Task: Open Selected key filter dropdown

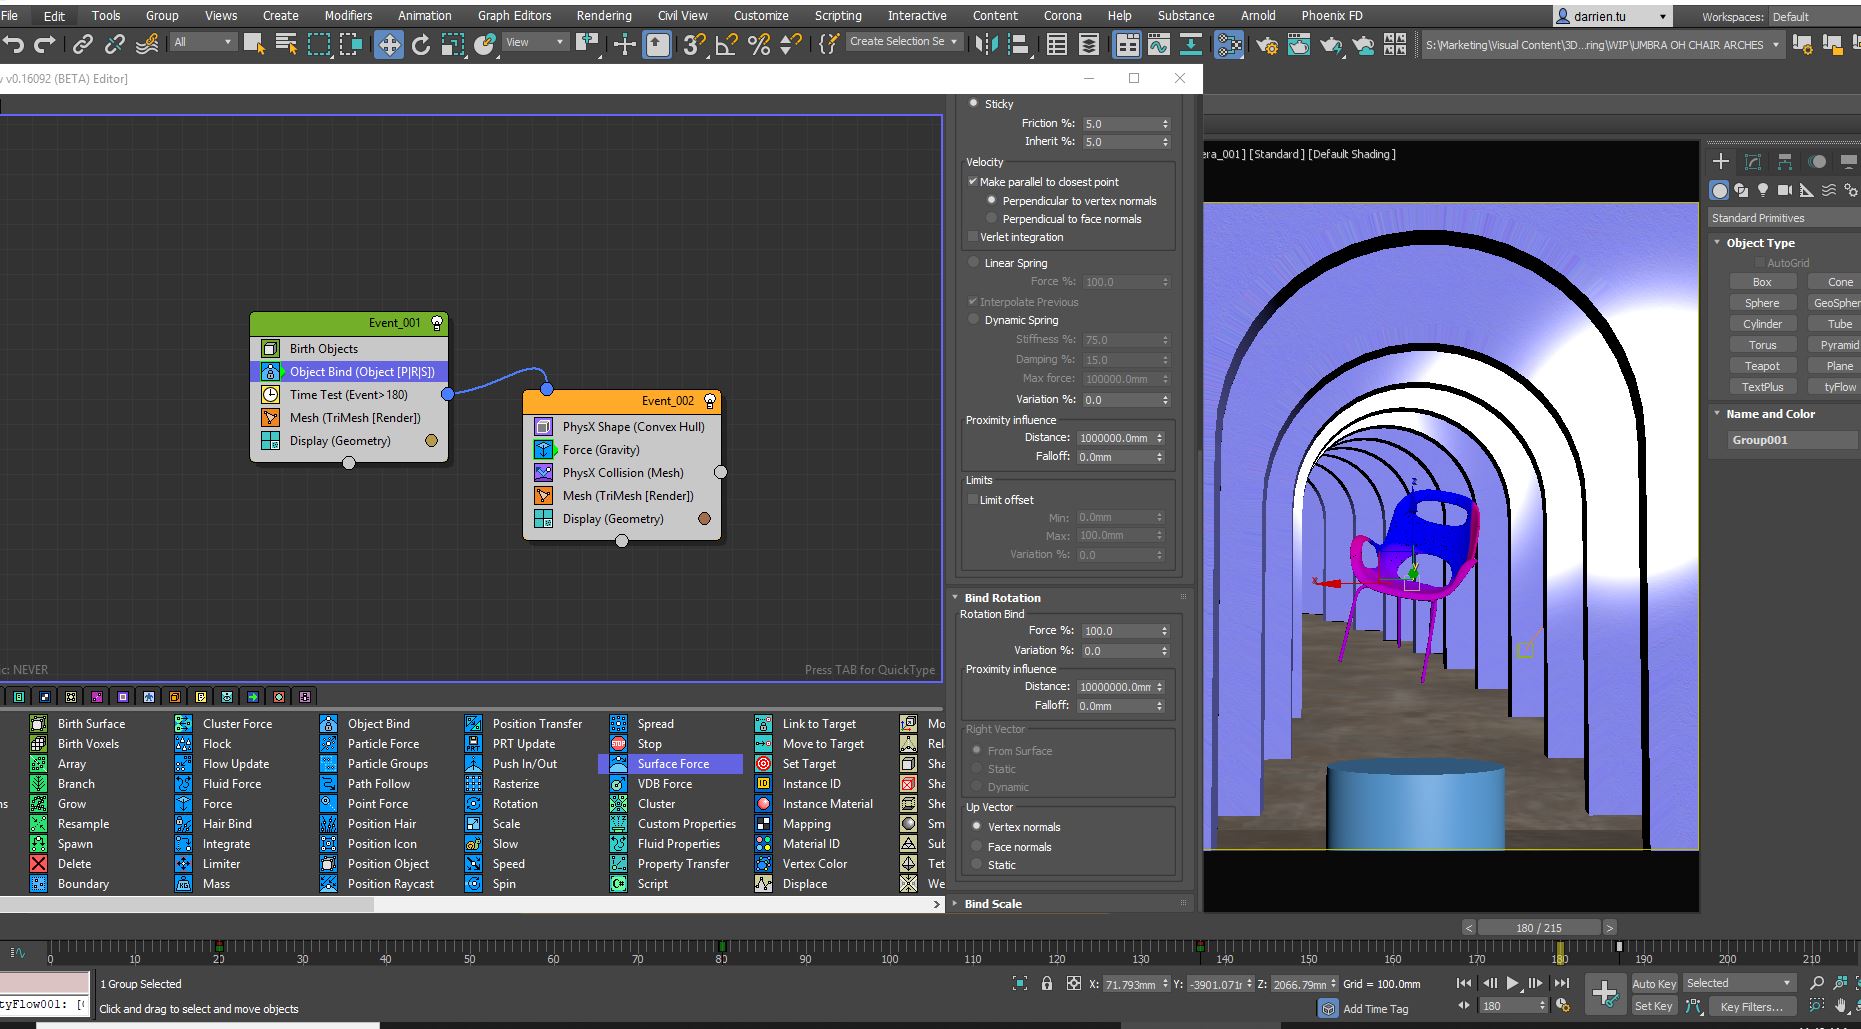Action: (1739, 983)
